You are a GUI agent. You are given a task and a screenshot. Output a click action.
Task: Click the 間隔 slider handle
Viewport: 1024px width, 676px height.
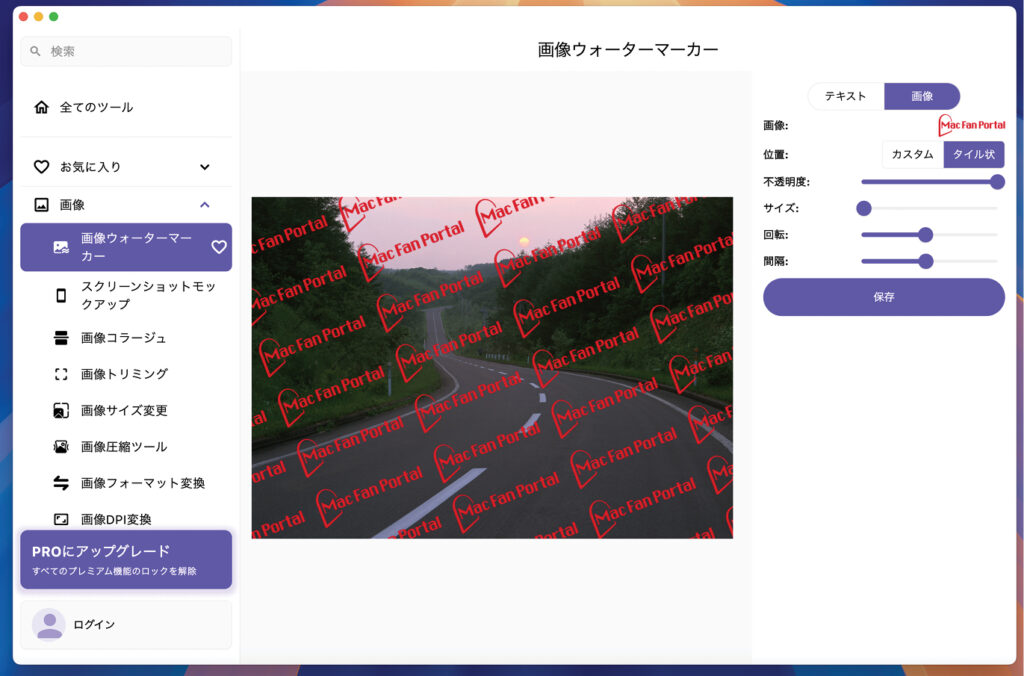pos(925,261)
